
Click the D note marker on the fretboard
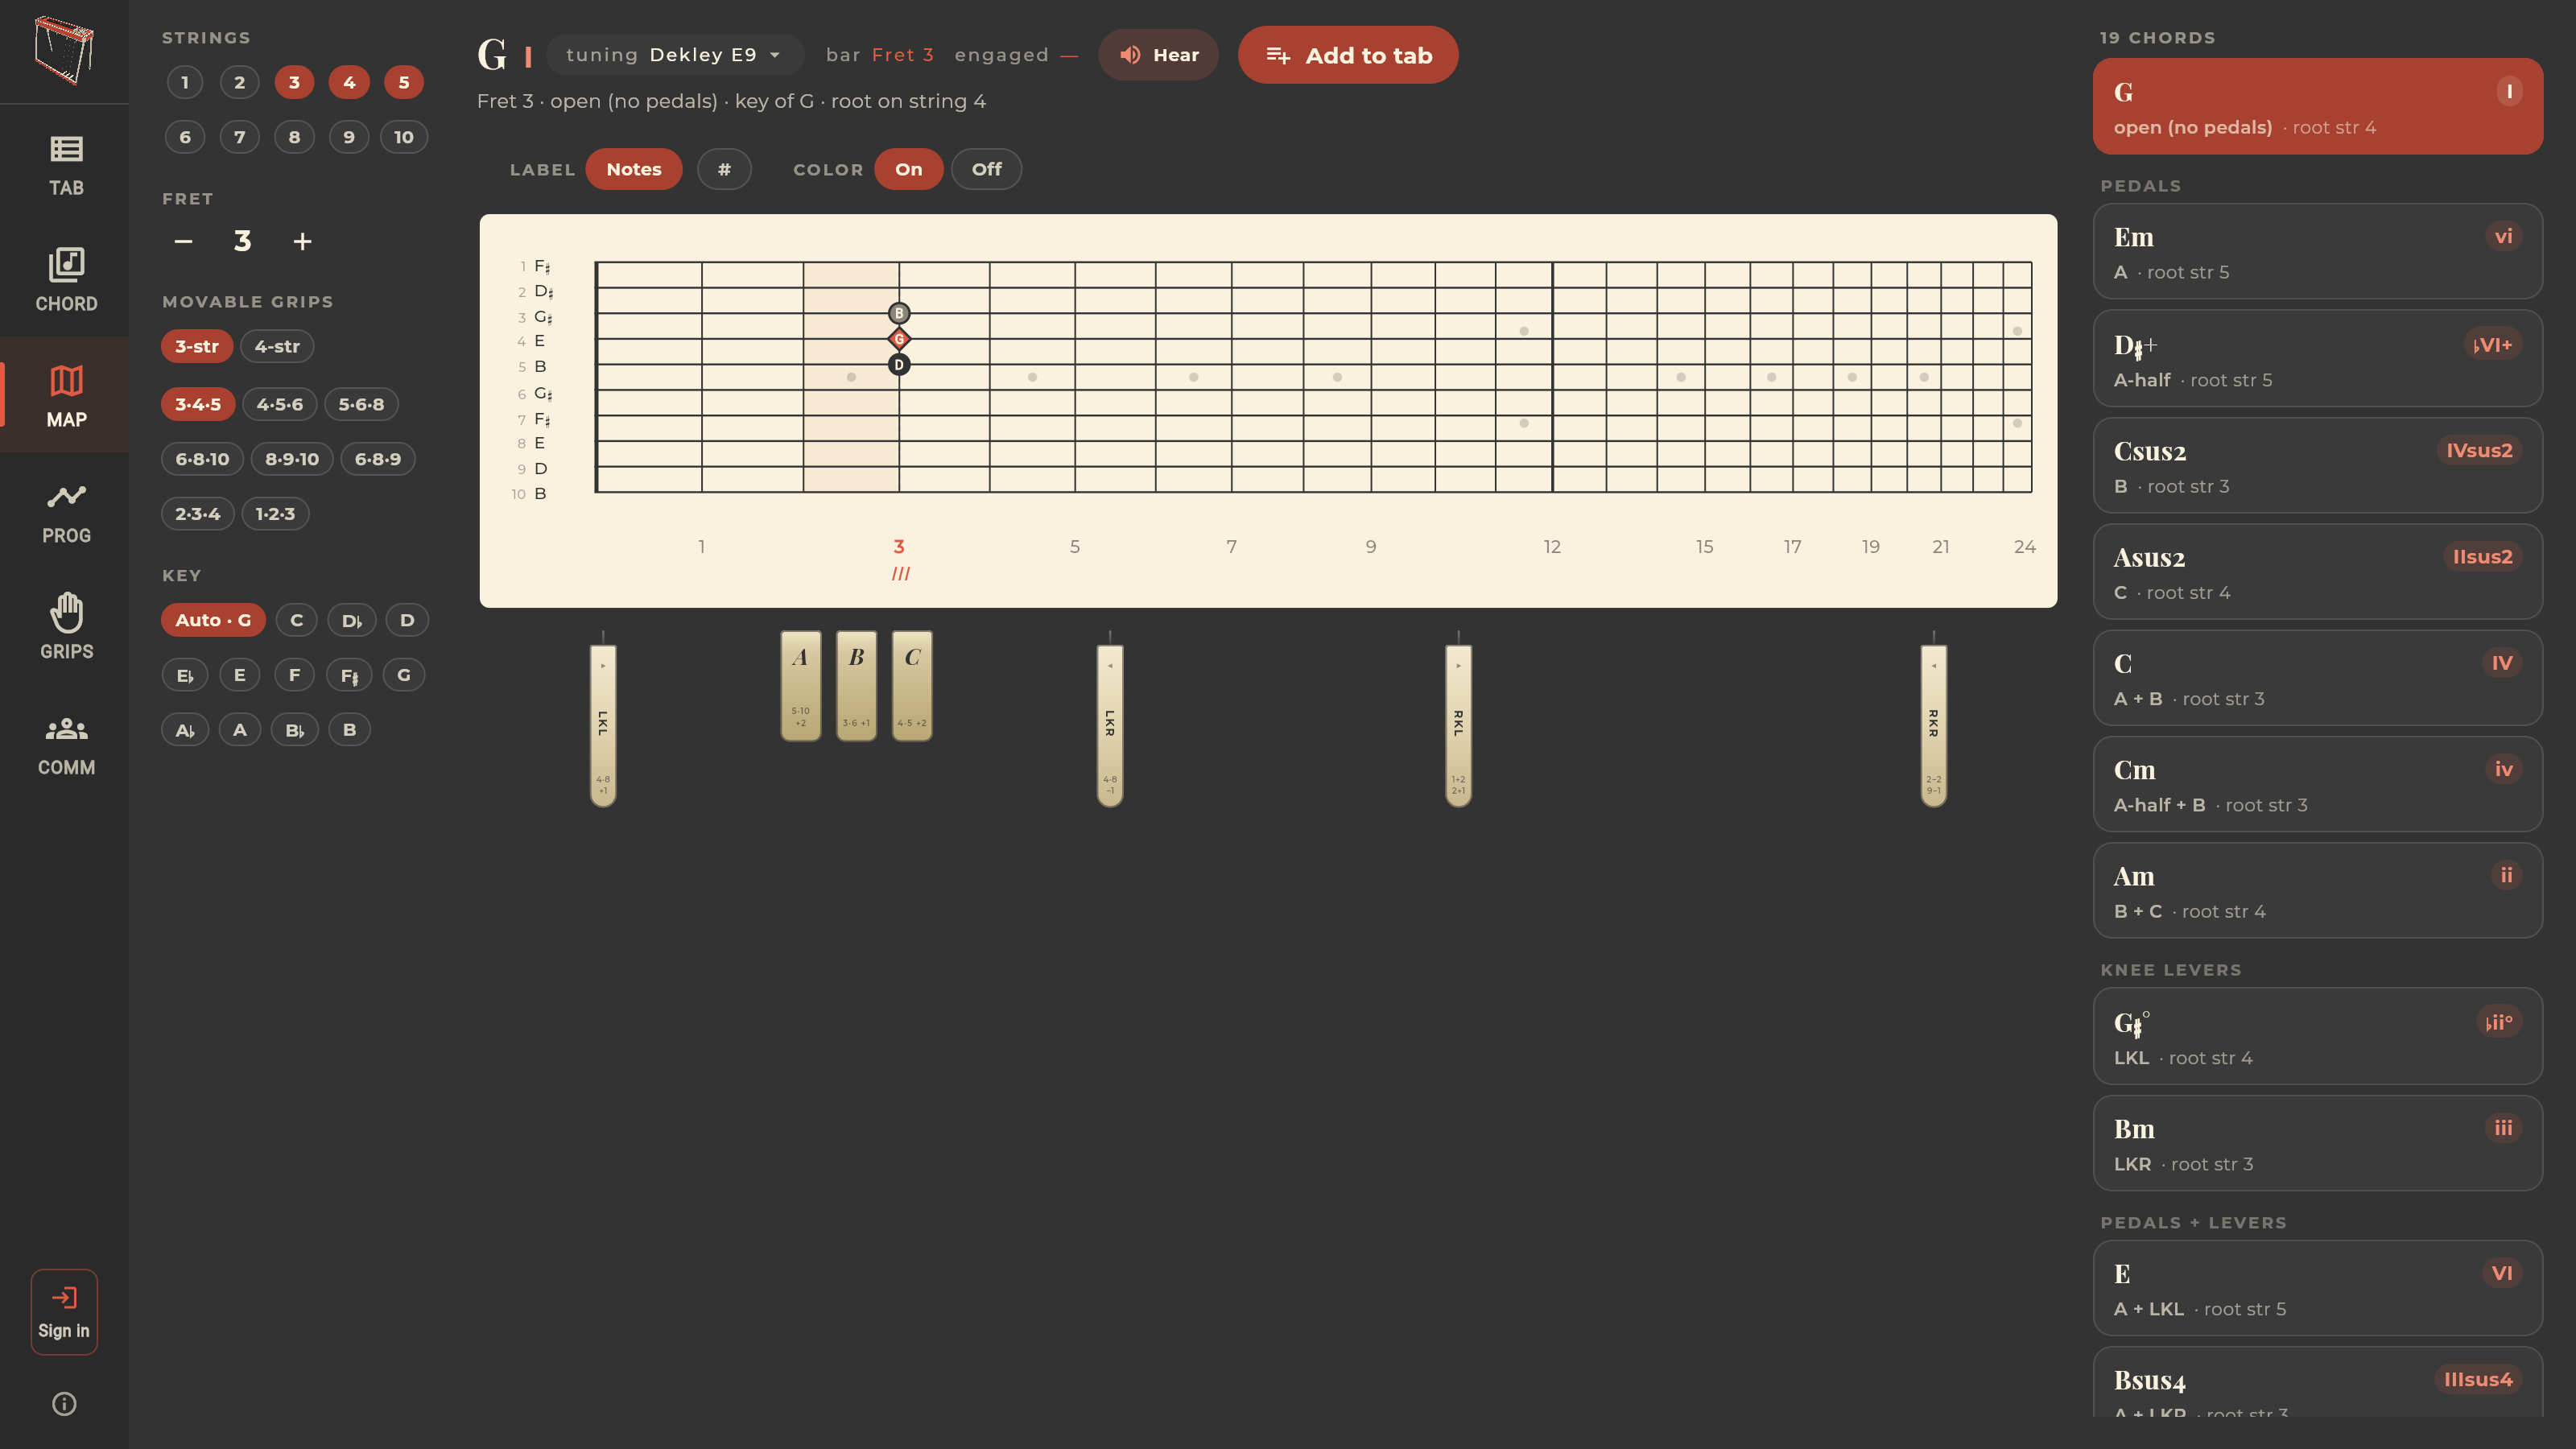pyautogui.click(x=899, y=365)
